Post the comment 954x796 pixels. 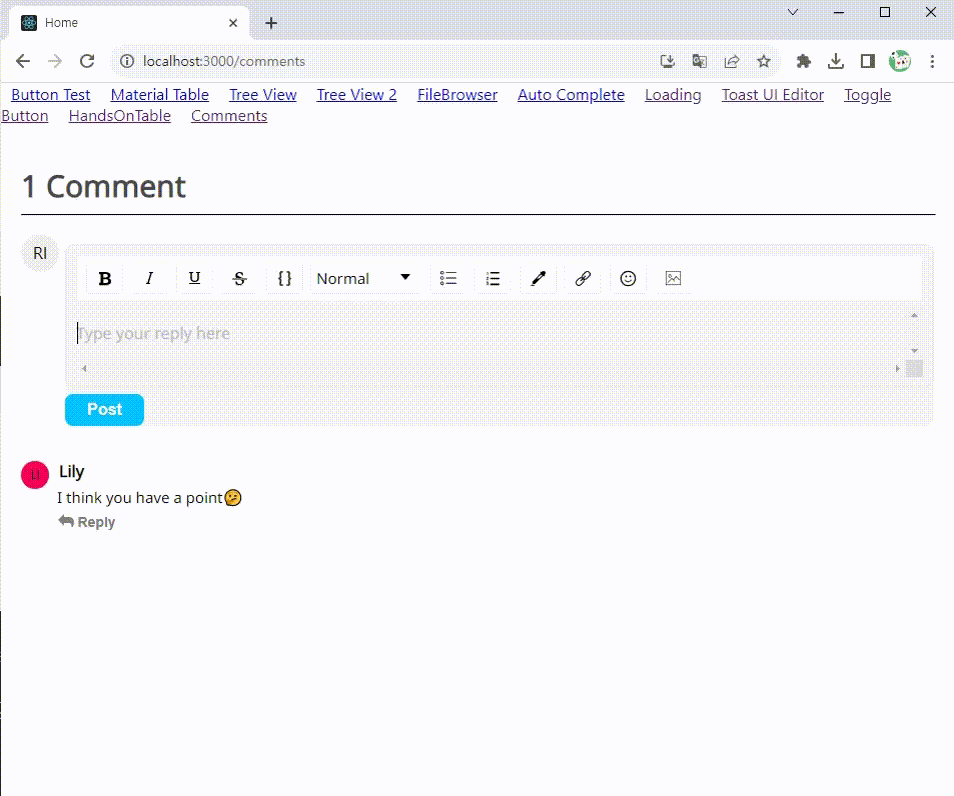tap(105, 410)
